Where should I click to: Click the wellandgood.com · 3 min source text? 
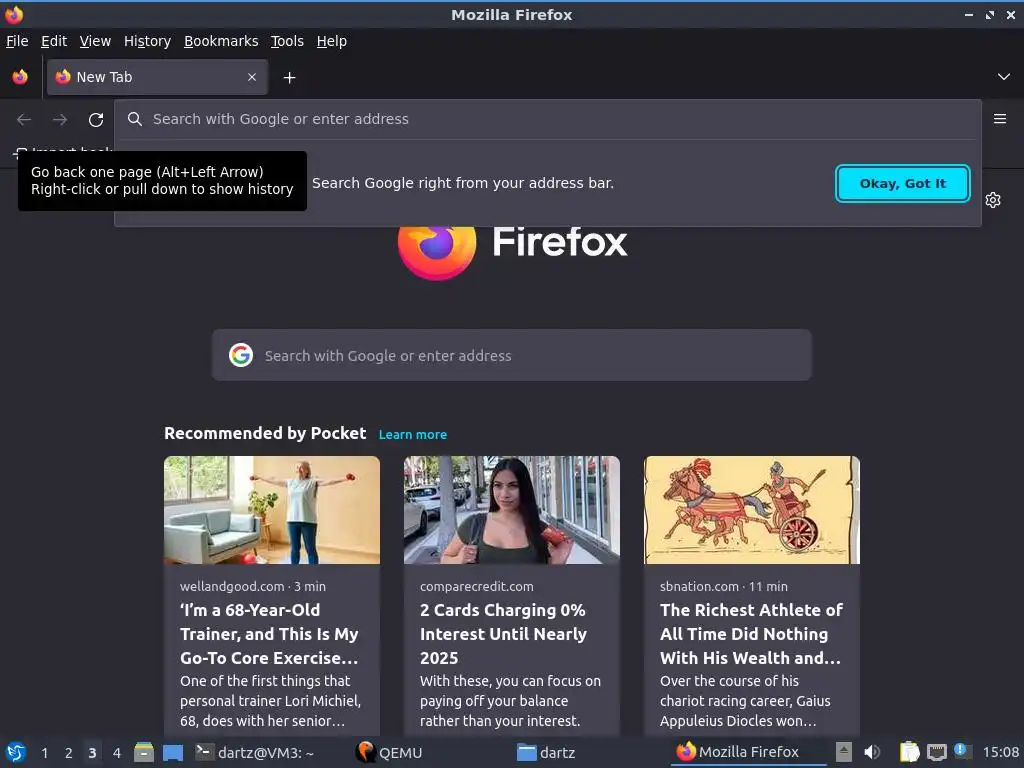tap(253, 586)
